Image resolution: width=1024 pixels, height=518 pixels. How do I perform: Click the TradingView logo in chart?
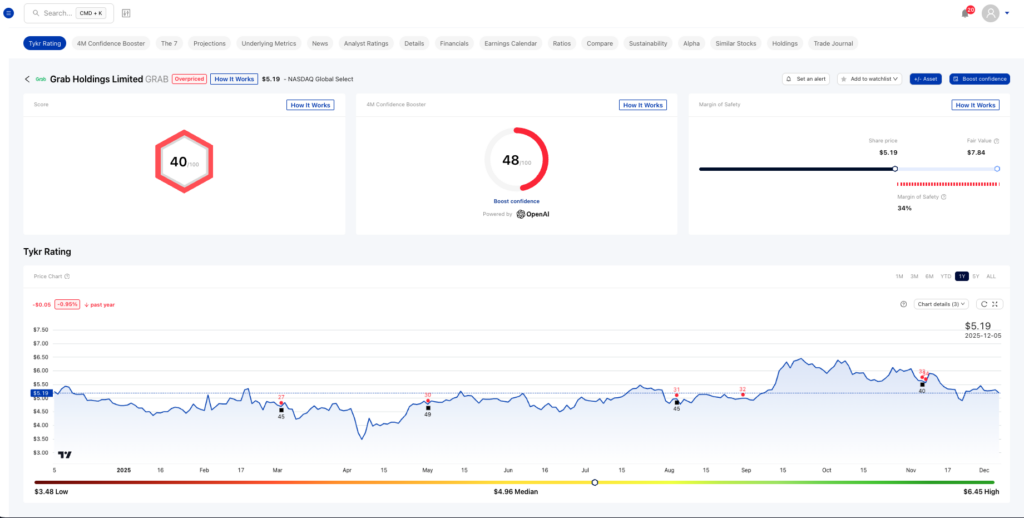[65, 455]
